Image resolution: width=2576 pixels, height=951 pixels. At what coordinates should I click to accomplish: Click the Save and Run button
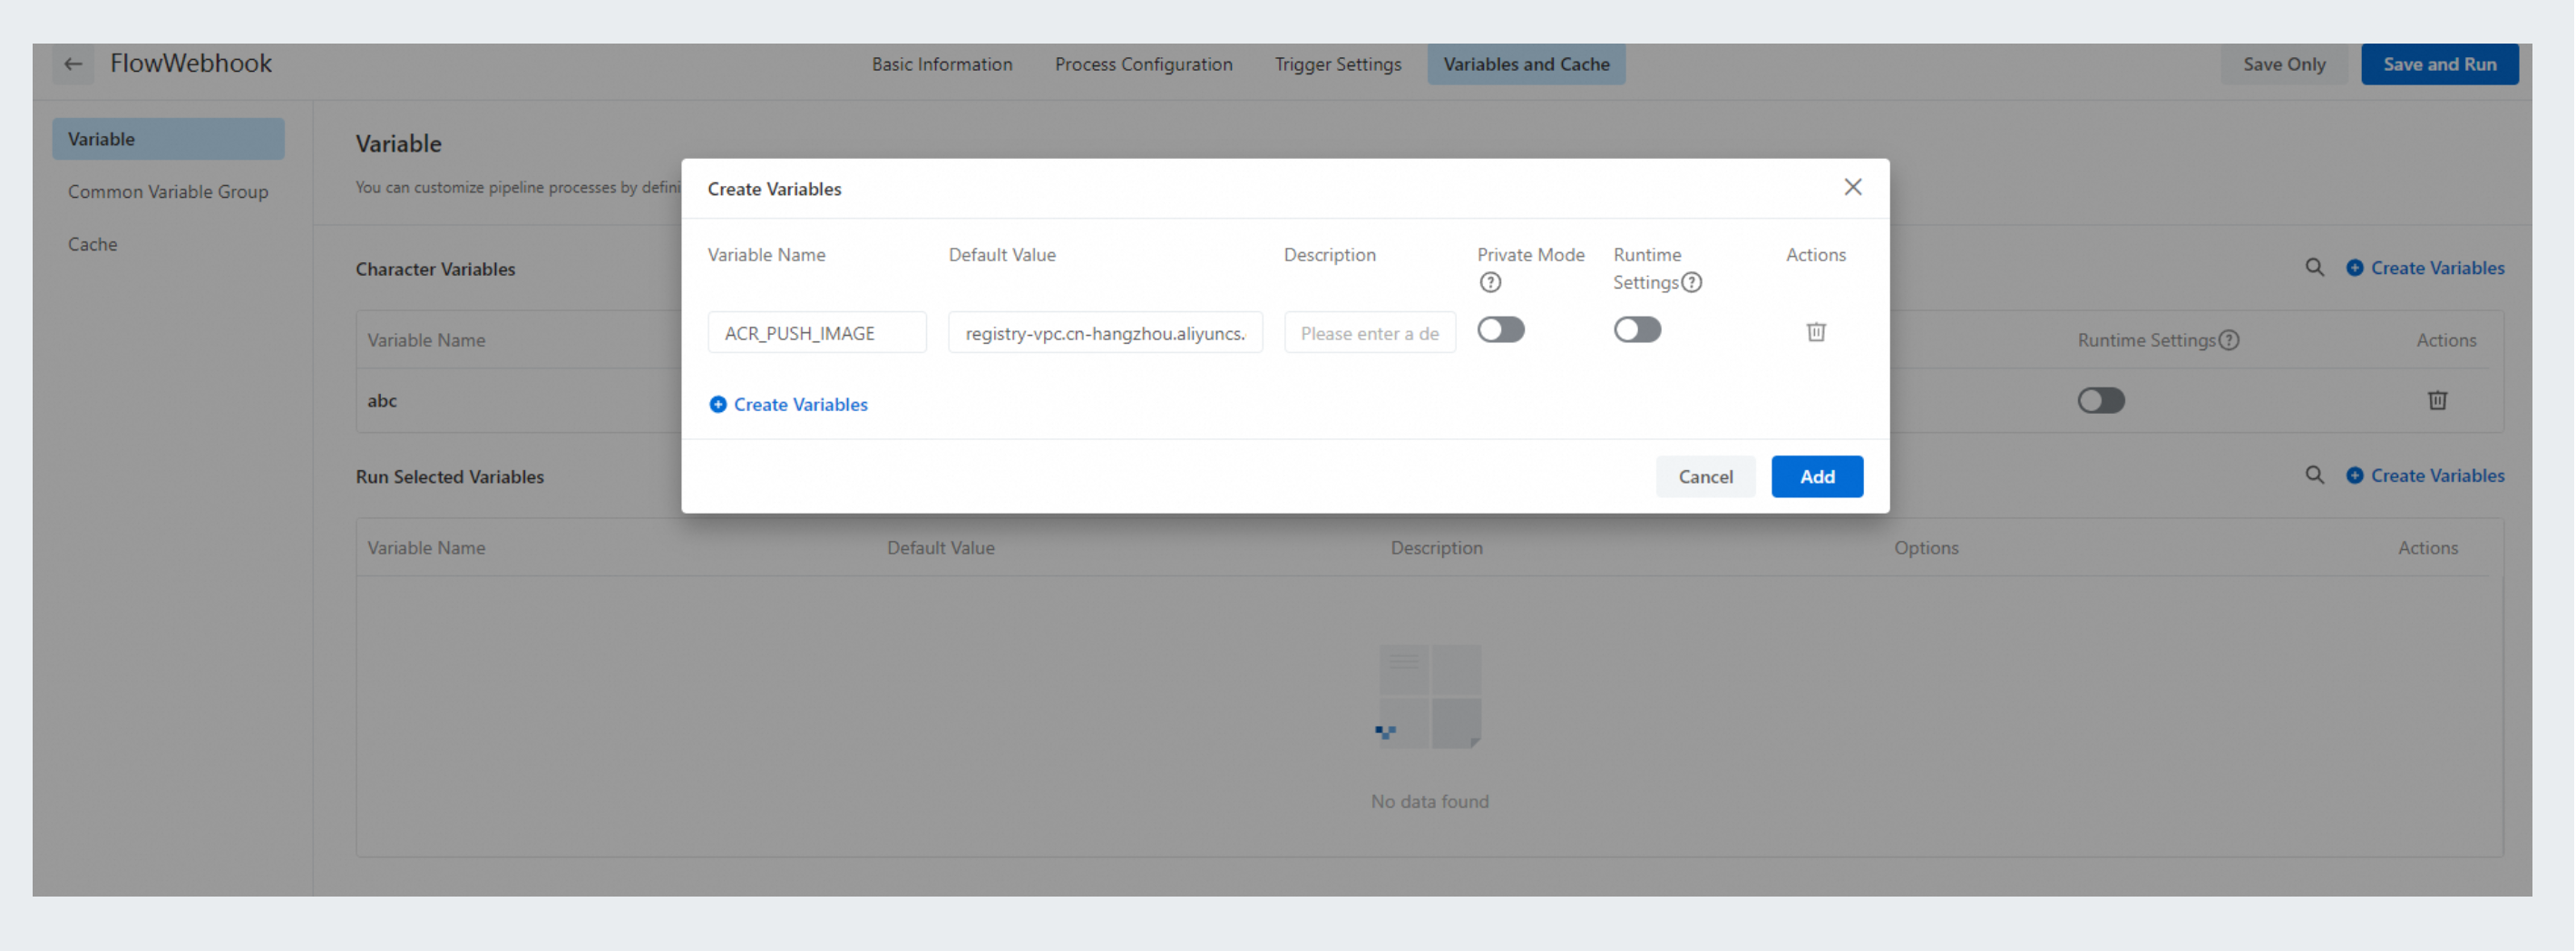[x=2439, y=64]
